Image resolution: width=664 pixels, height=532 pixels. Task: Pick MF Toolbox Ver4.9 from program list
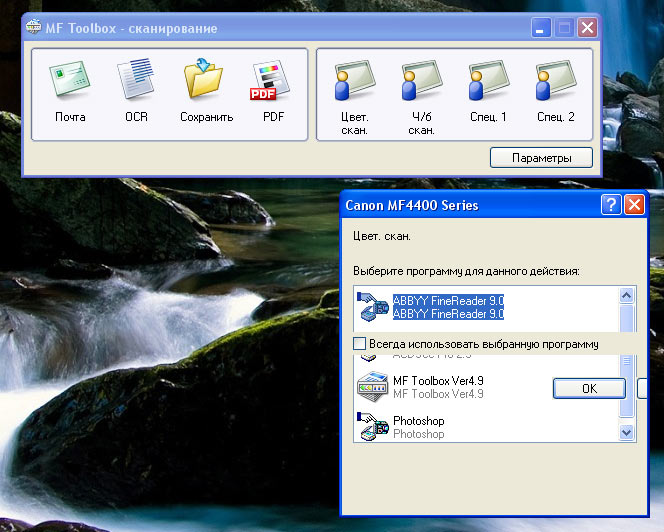coord(437,387)
